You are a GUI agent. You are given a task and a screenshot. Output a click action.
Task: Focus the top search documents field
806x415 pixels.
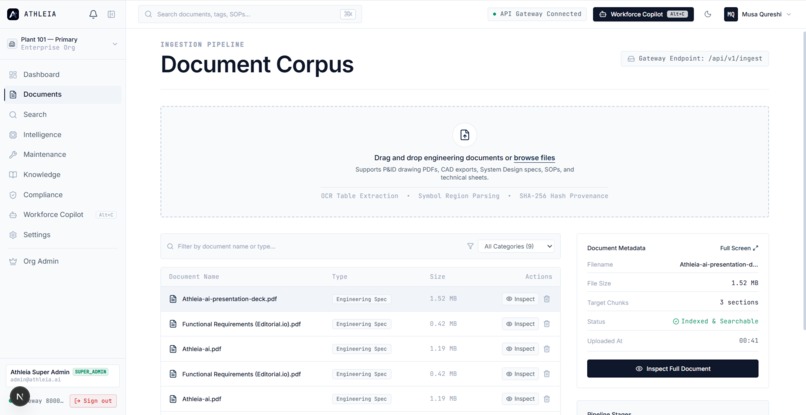(250, 14)
